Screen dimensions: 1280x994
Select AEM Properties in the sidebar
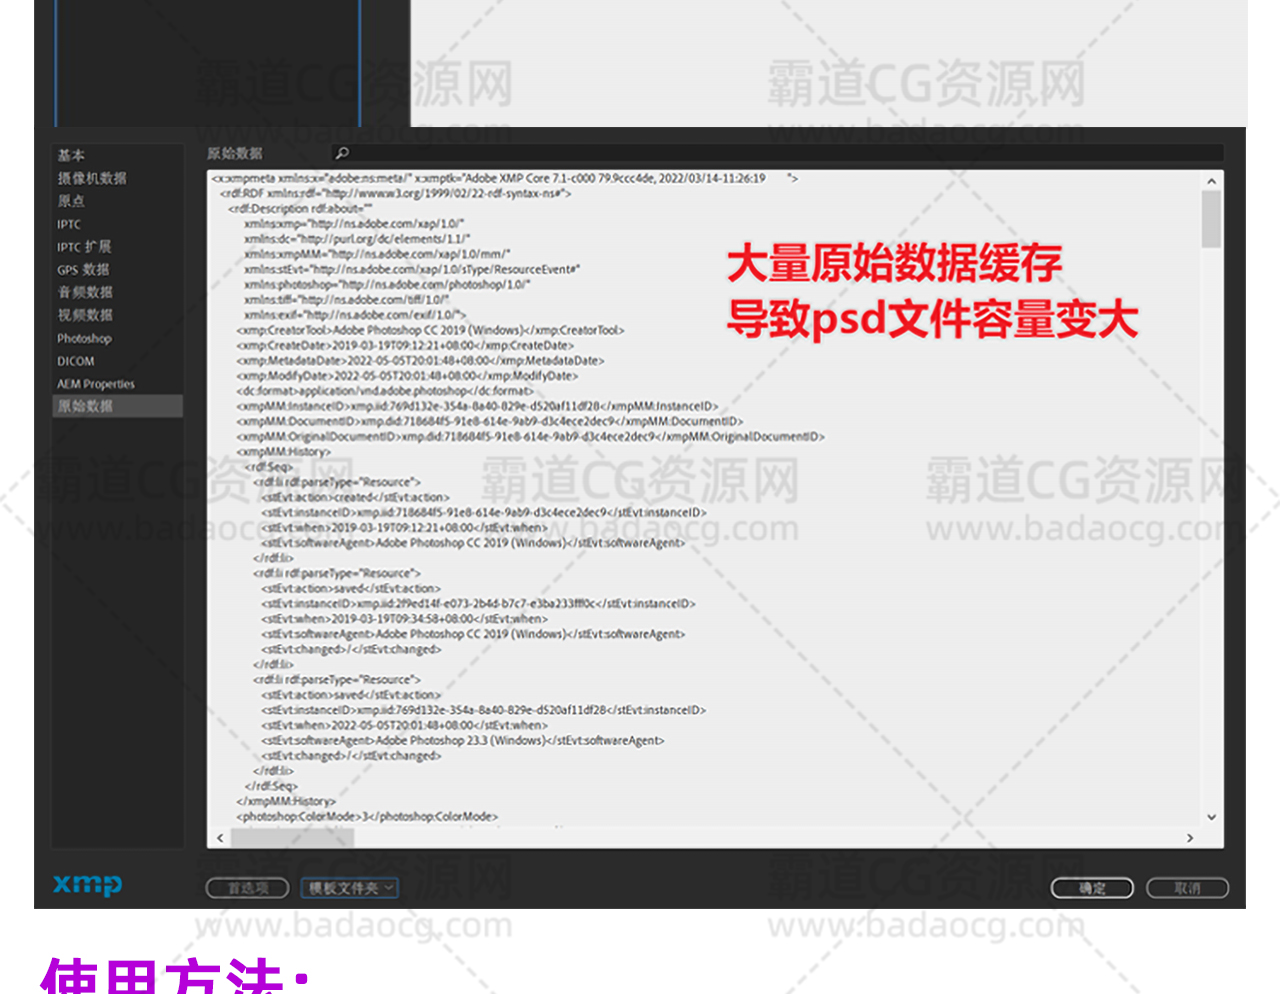click(x=95, y=384)
